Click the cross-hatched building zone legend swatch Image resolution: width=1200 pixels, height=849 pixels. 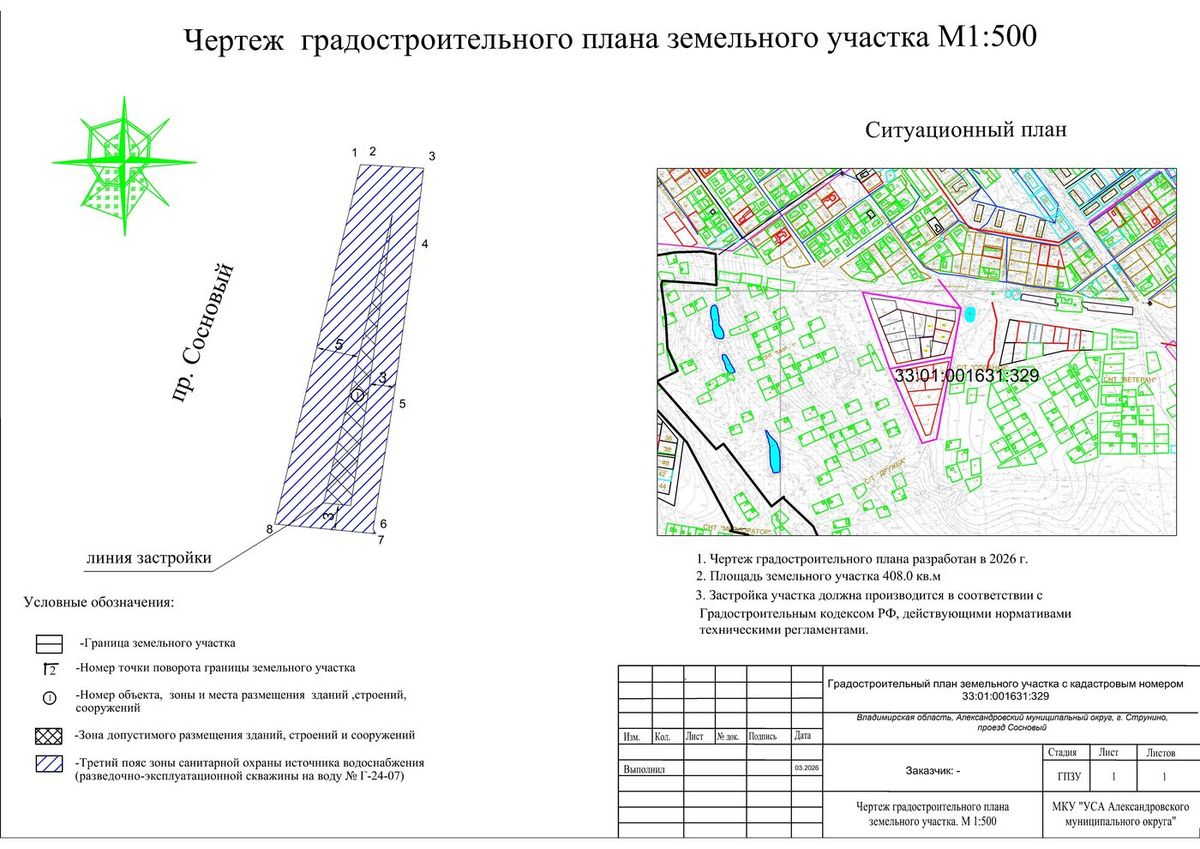pyautogui.click(x=51, y=737)
